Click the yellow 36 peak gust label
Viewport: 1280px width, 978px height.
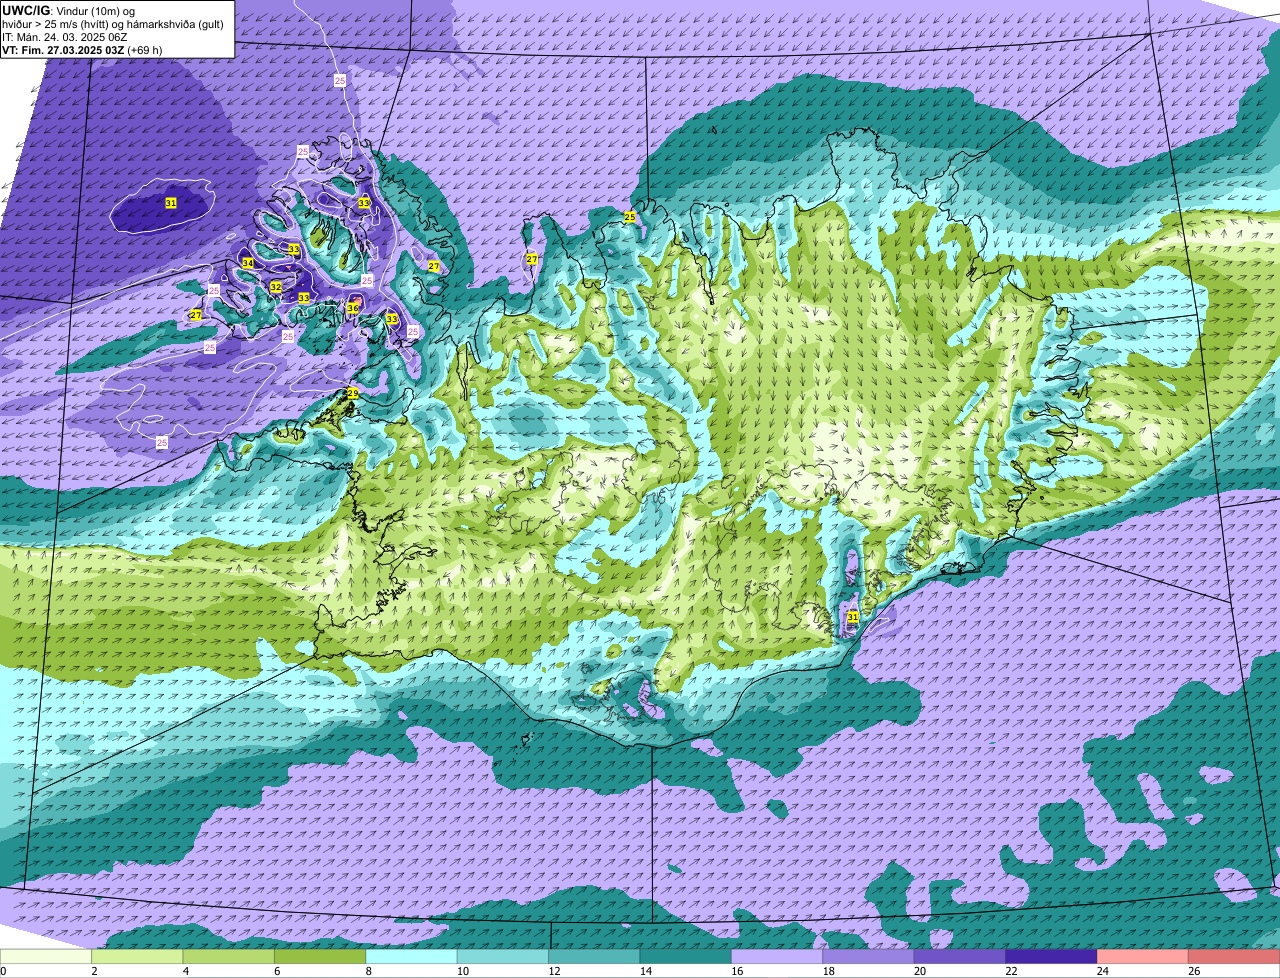353,308
